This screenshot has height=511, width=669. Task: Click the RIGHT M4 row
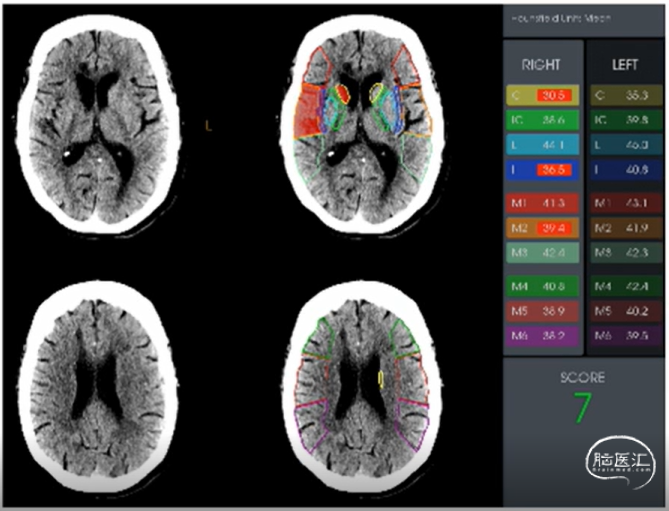(x=542, y=286)
